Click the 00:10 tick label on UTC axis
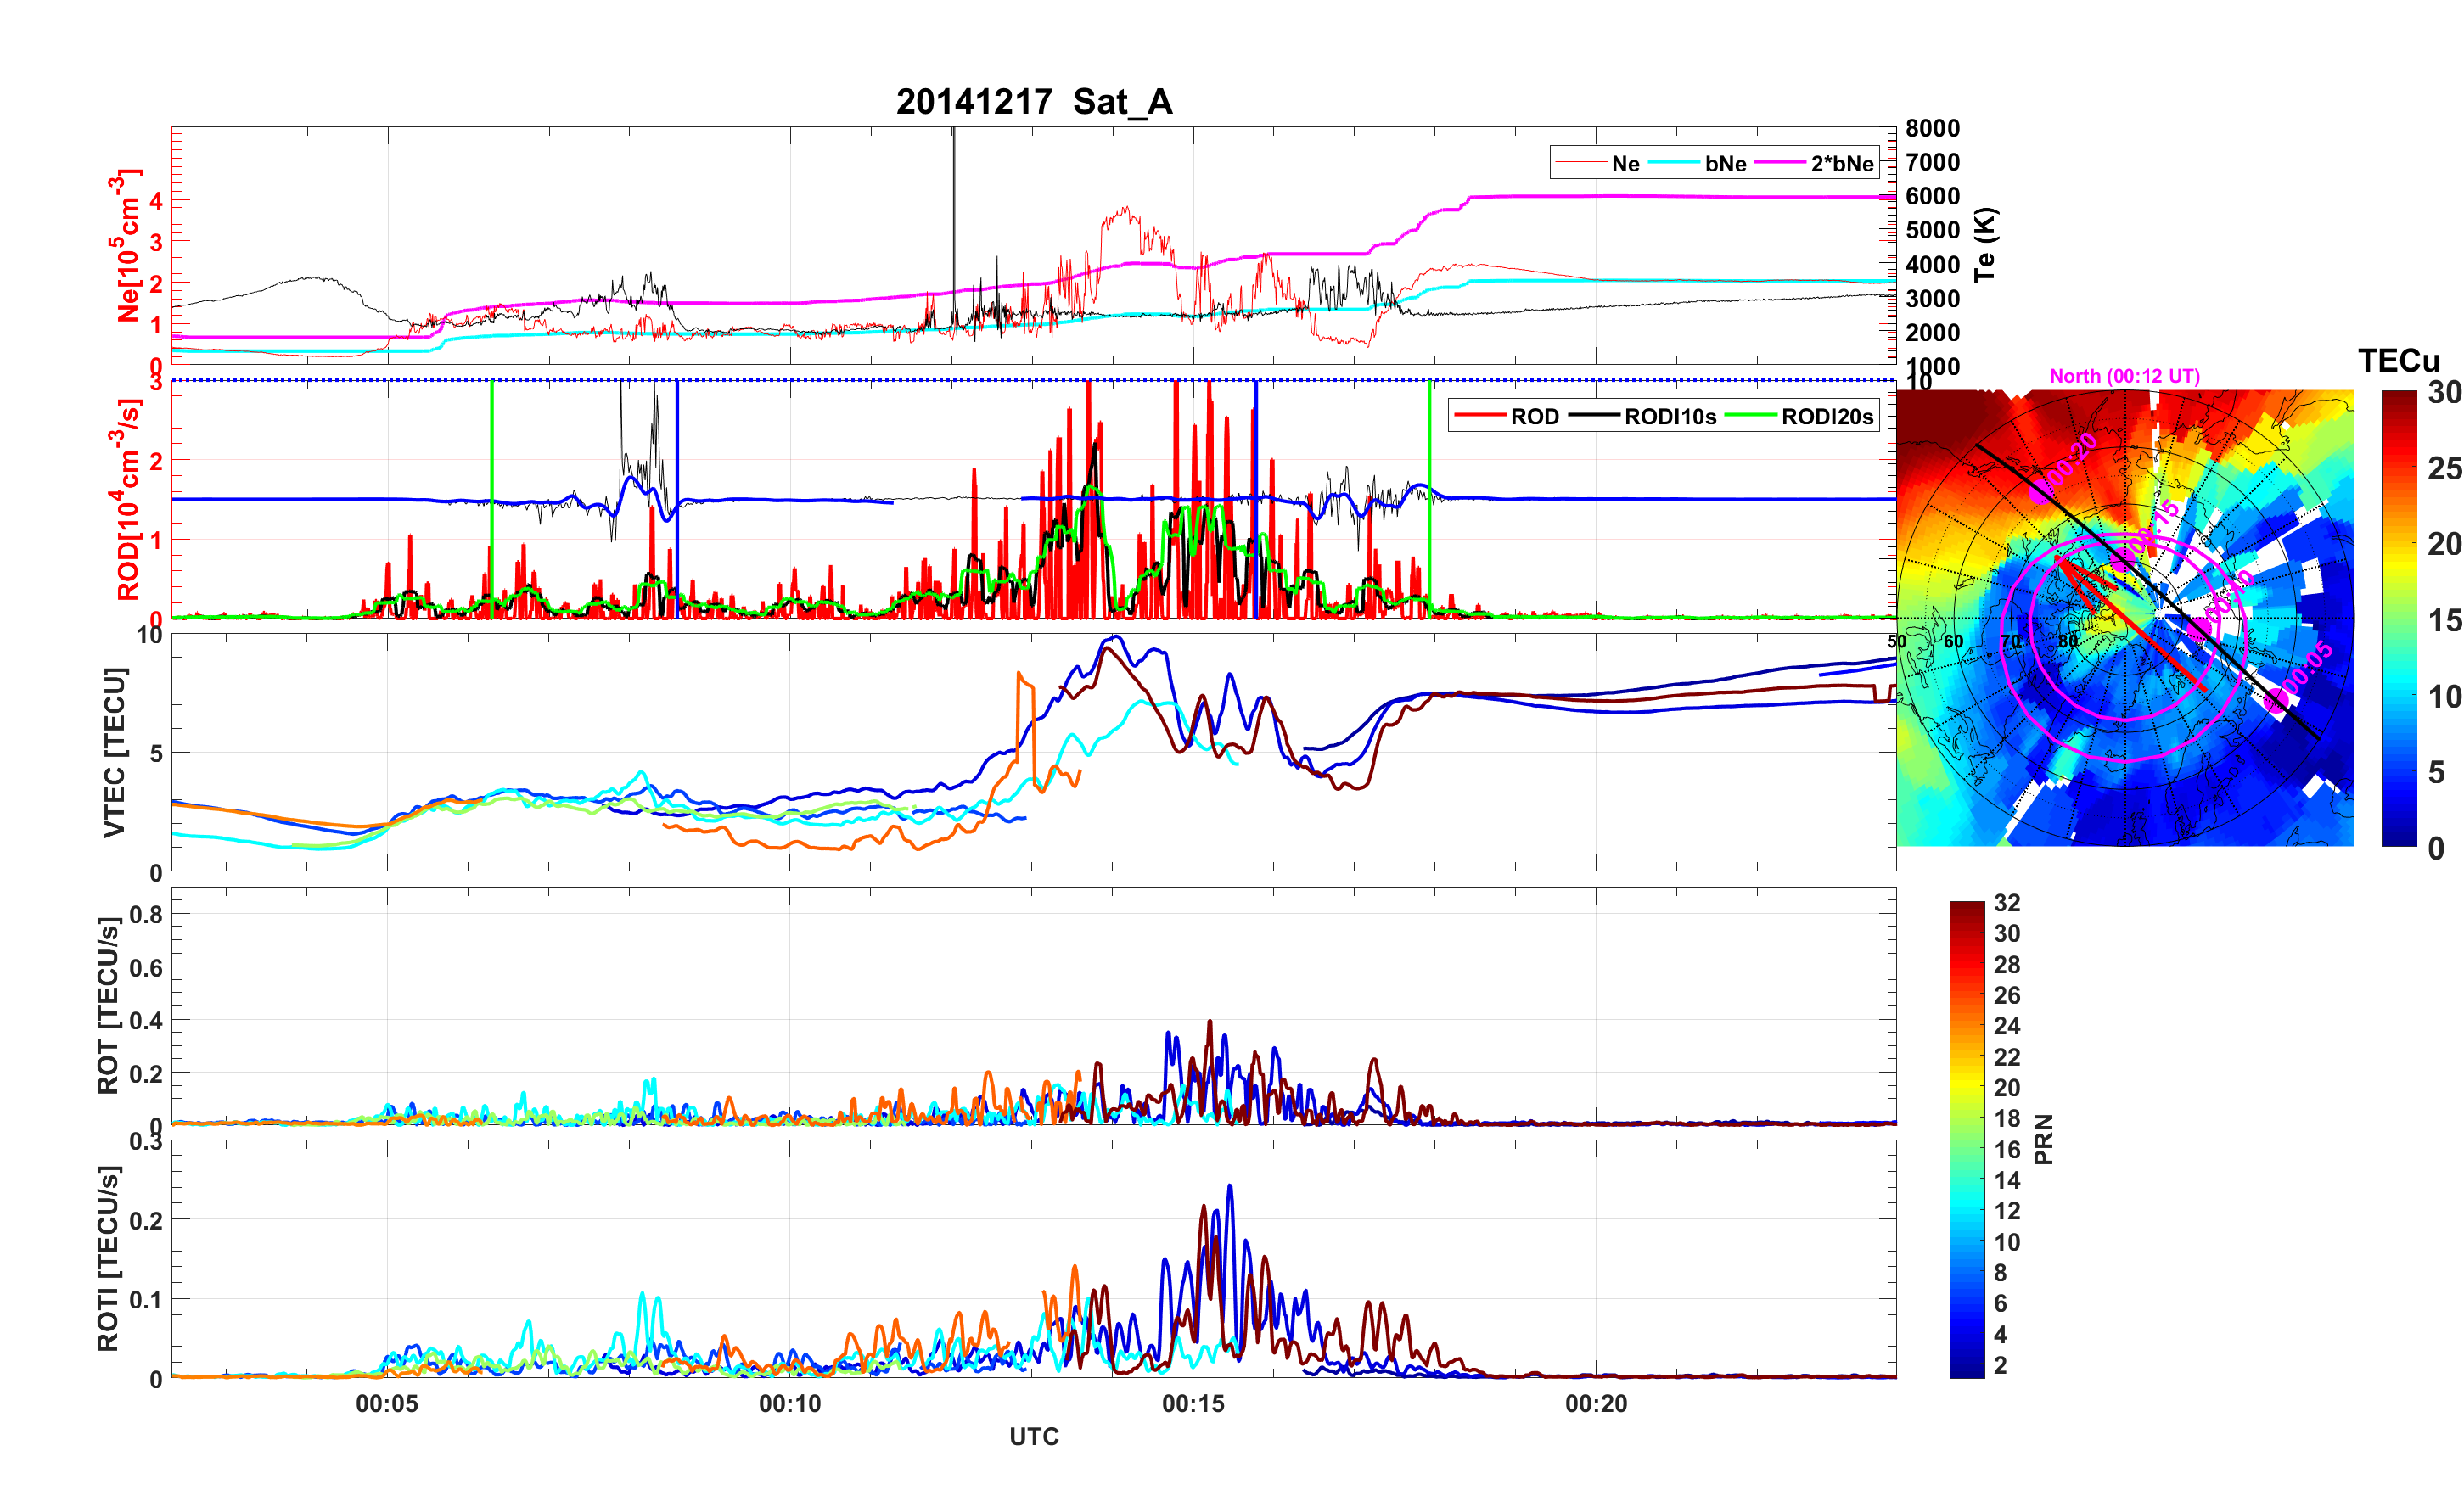 point(790,1404)
